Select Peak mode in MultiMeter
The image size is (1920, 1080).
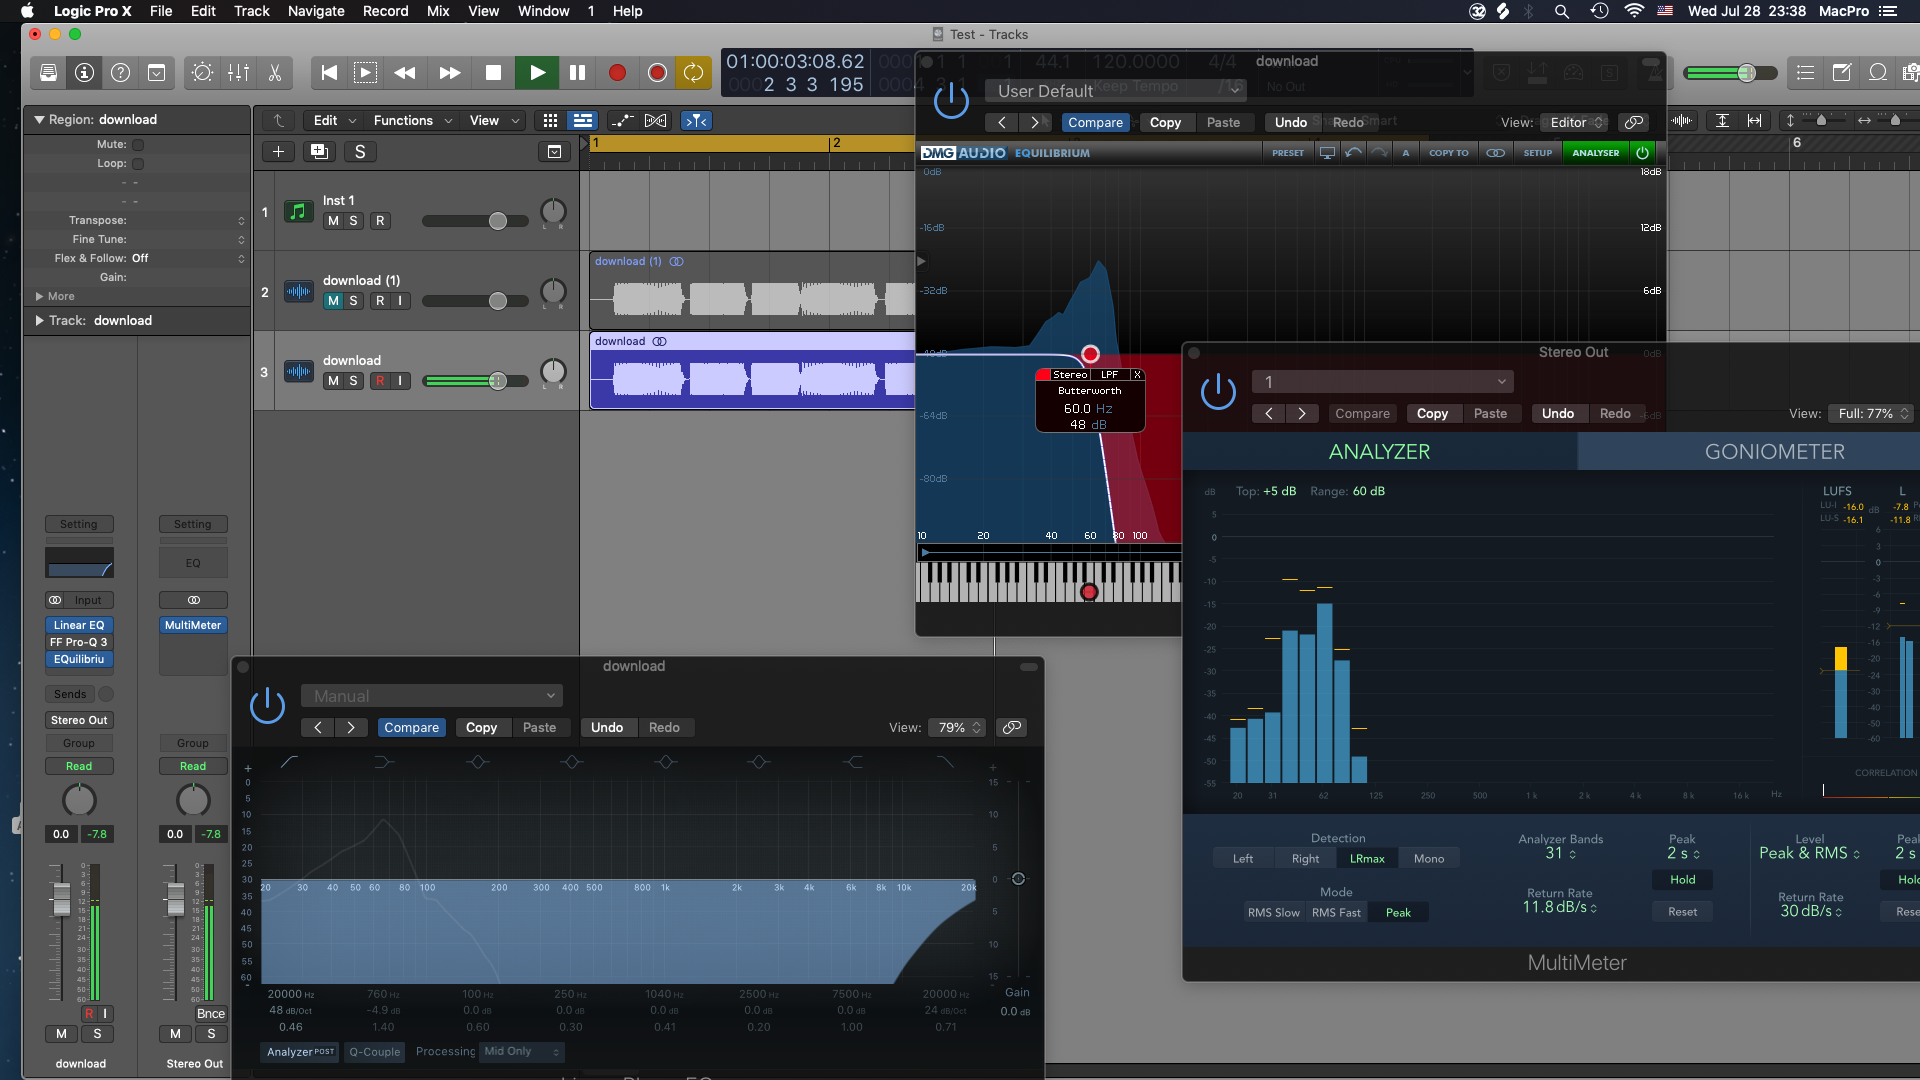[x=1397, y=913]
